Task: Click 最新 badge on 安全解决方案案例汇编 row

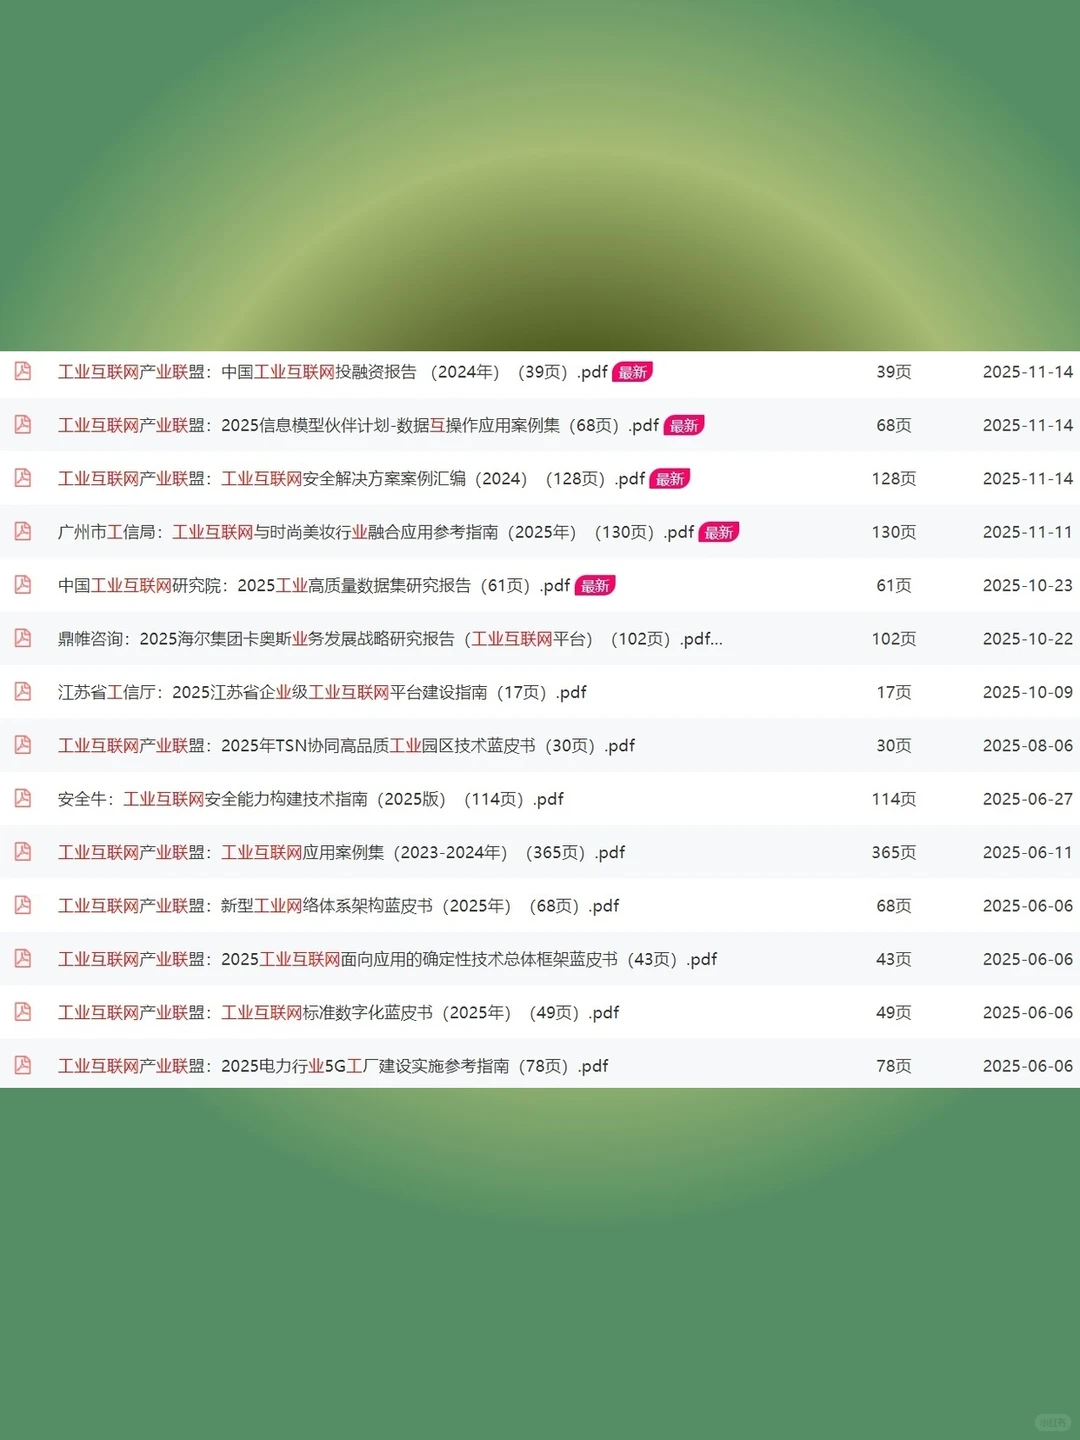Action: coord(670,479)
